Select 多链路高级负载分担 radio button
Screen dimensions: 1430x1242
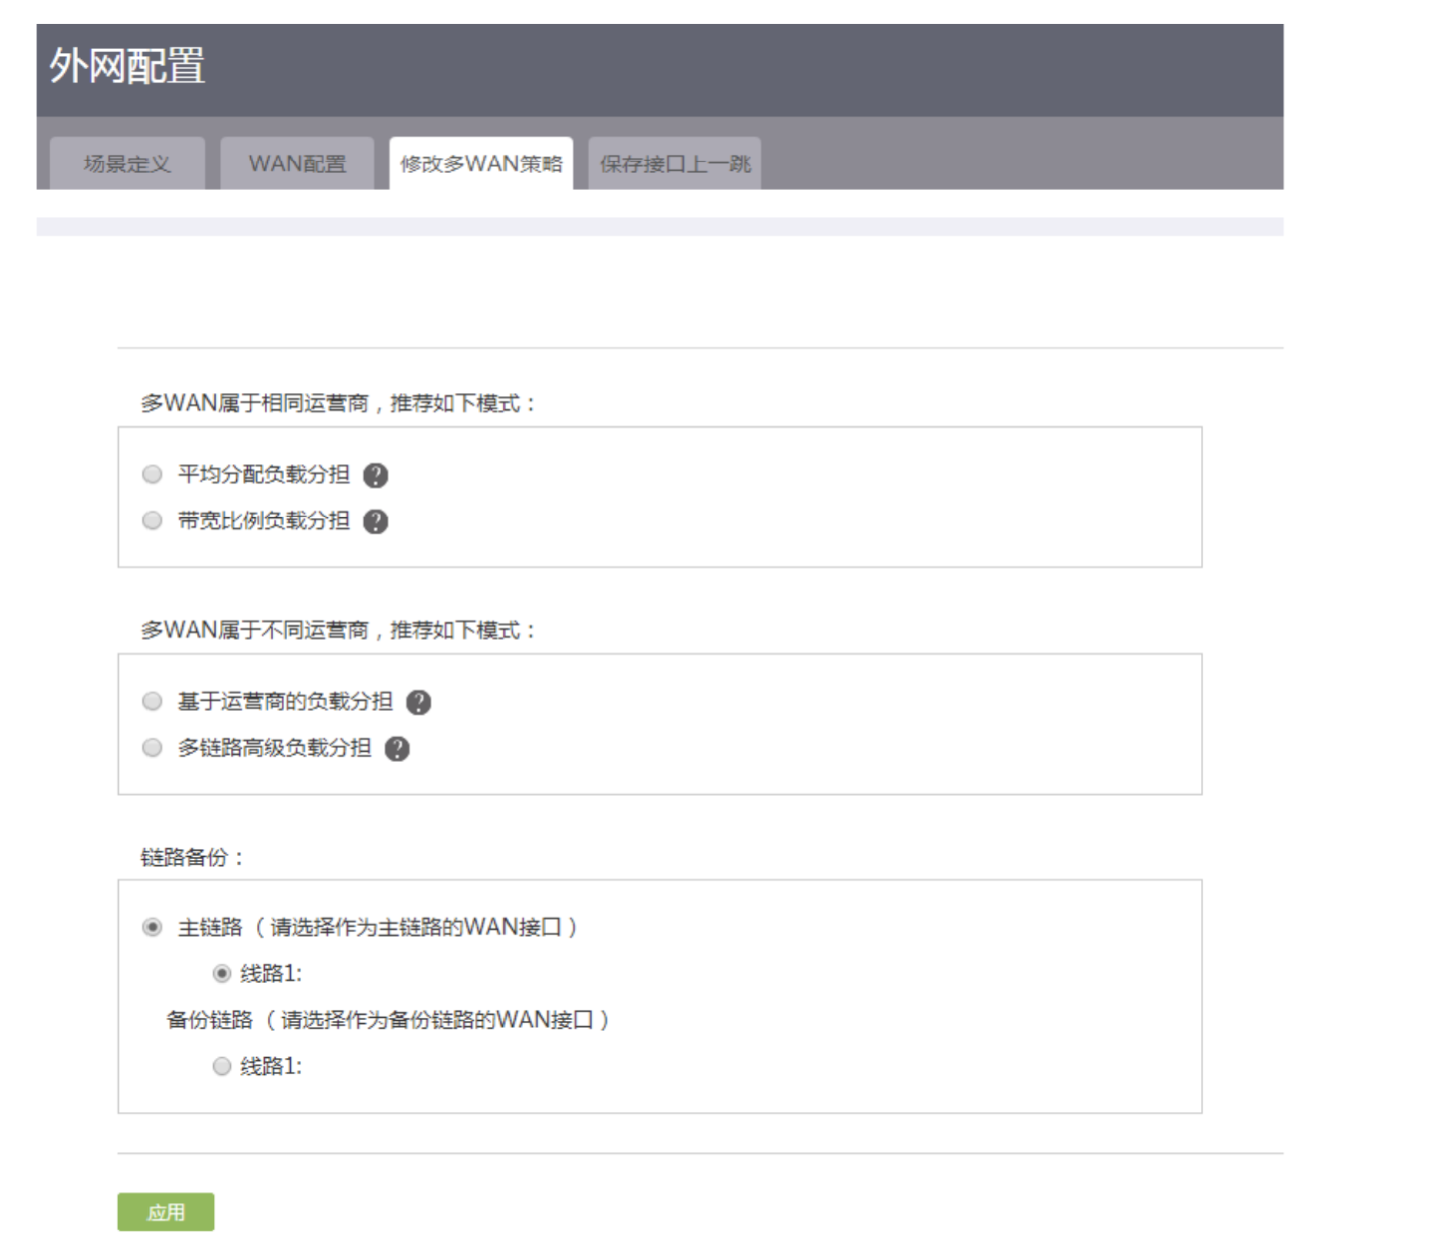152,747
